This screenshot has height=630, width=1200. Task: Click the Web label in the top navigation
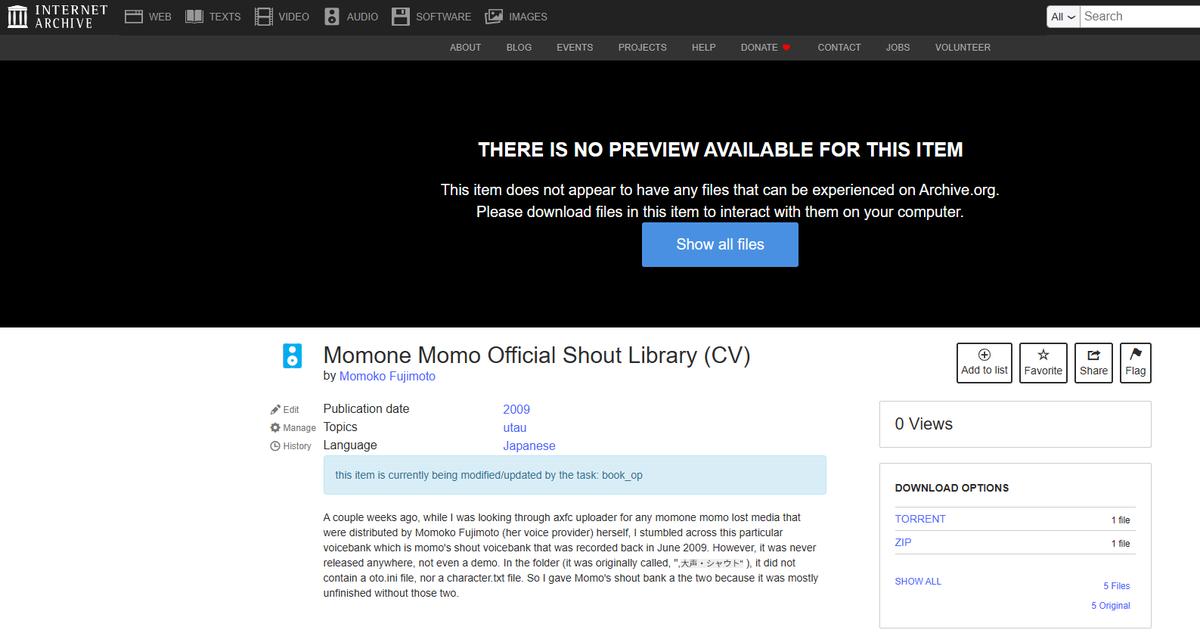[x=160, y=17]
